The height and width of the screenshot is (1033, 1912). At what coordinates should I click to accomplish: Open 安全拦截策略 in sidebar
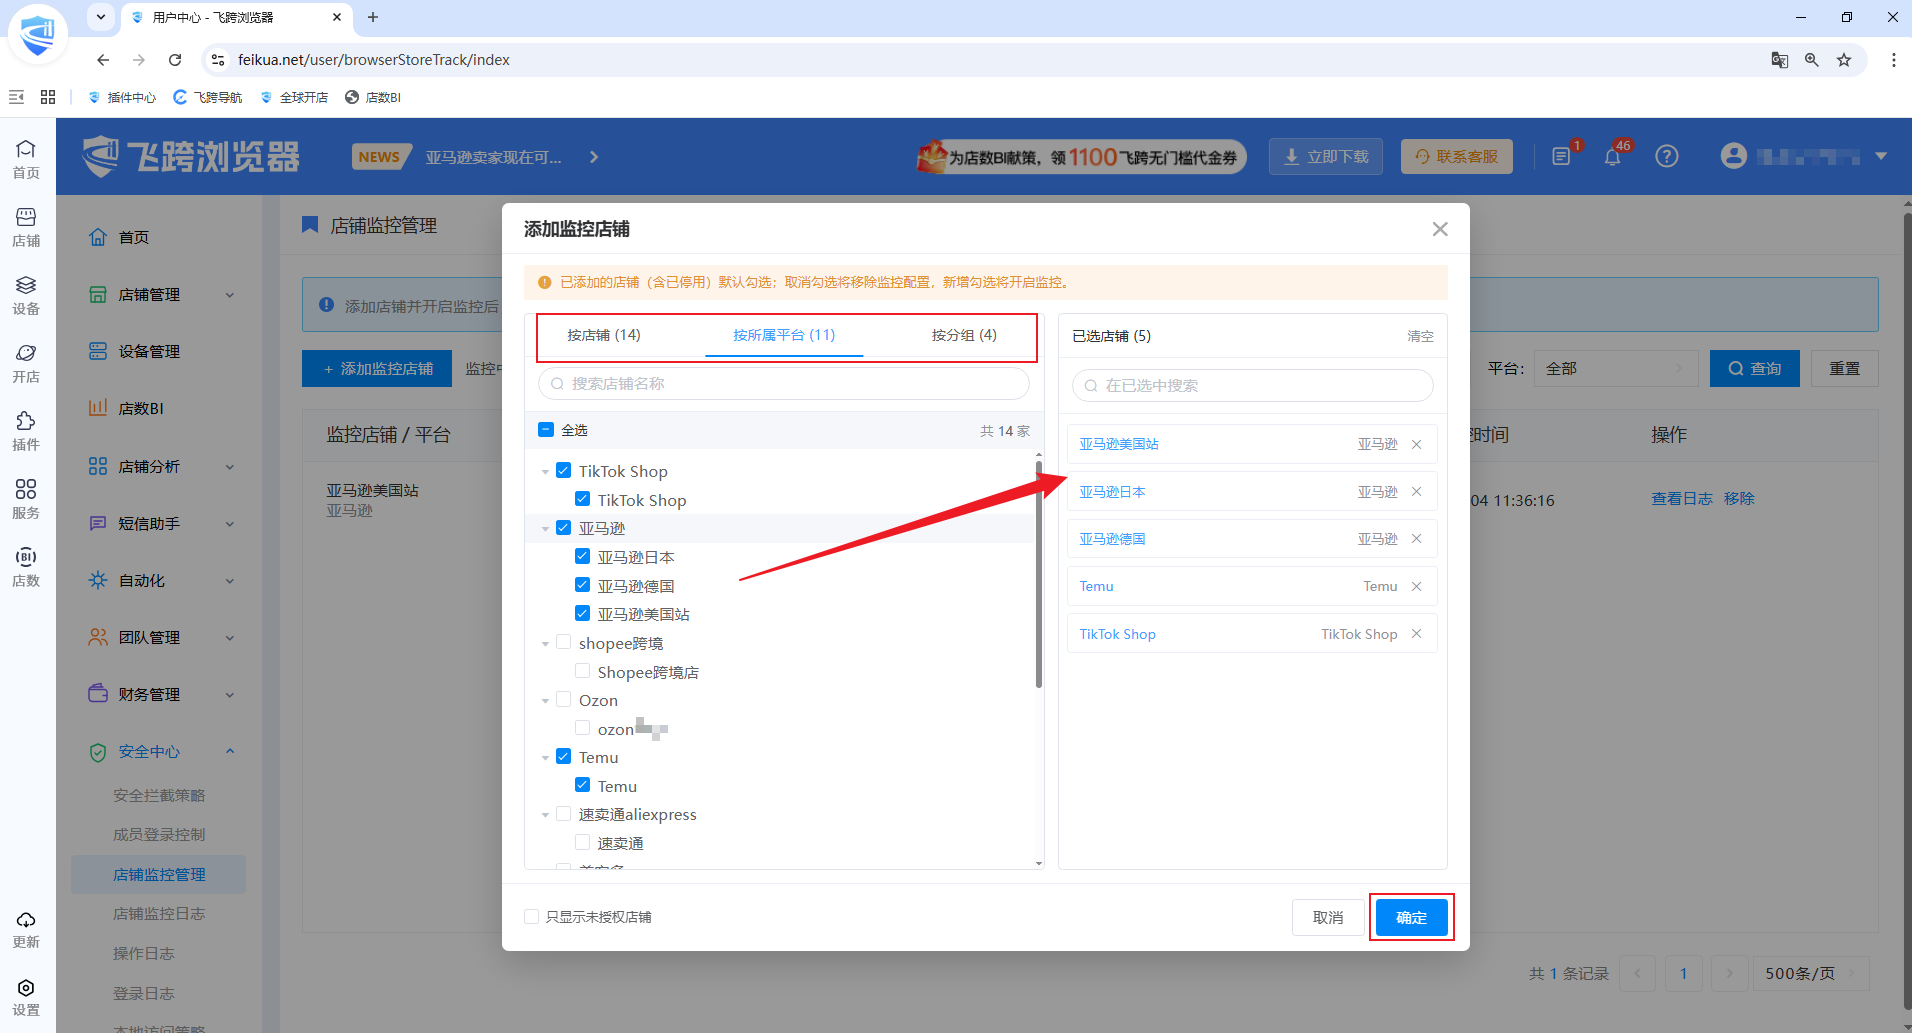pyautogui.click(x=159, y=796)
